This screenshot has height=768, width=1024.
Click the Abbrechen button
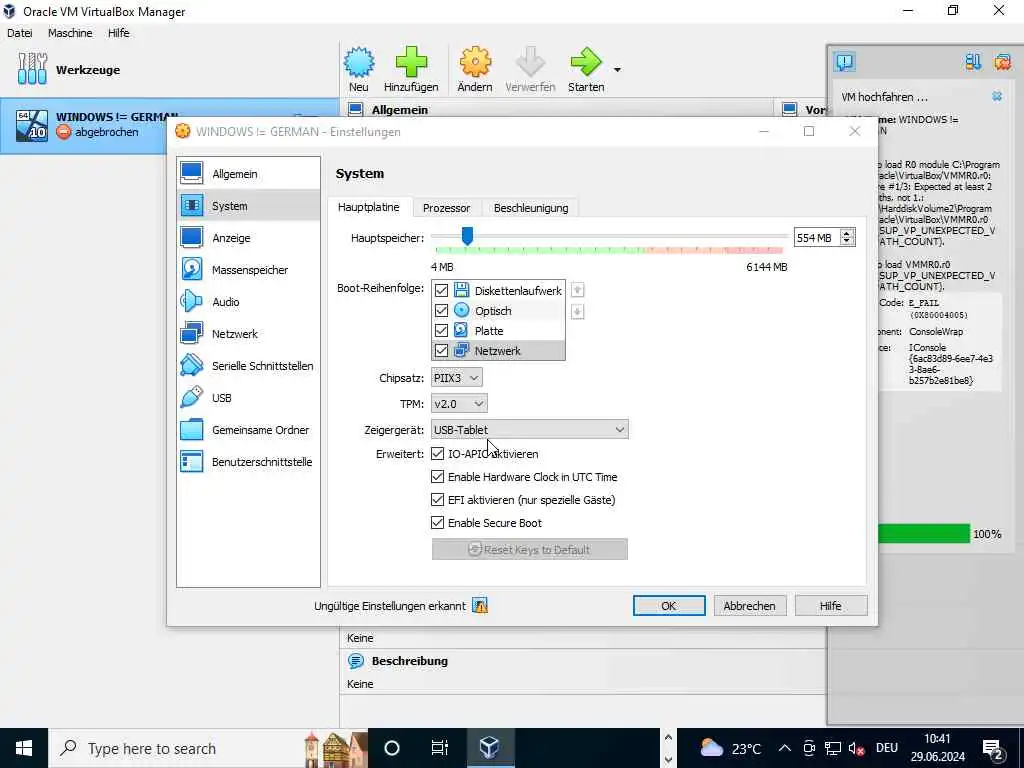point(750,606)
